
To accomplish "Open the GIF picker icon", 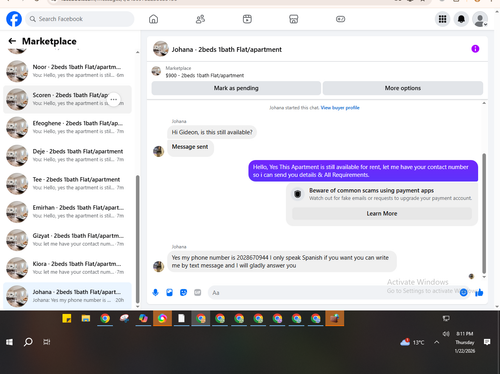I will 198,292.
